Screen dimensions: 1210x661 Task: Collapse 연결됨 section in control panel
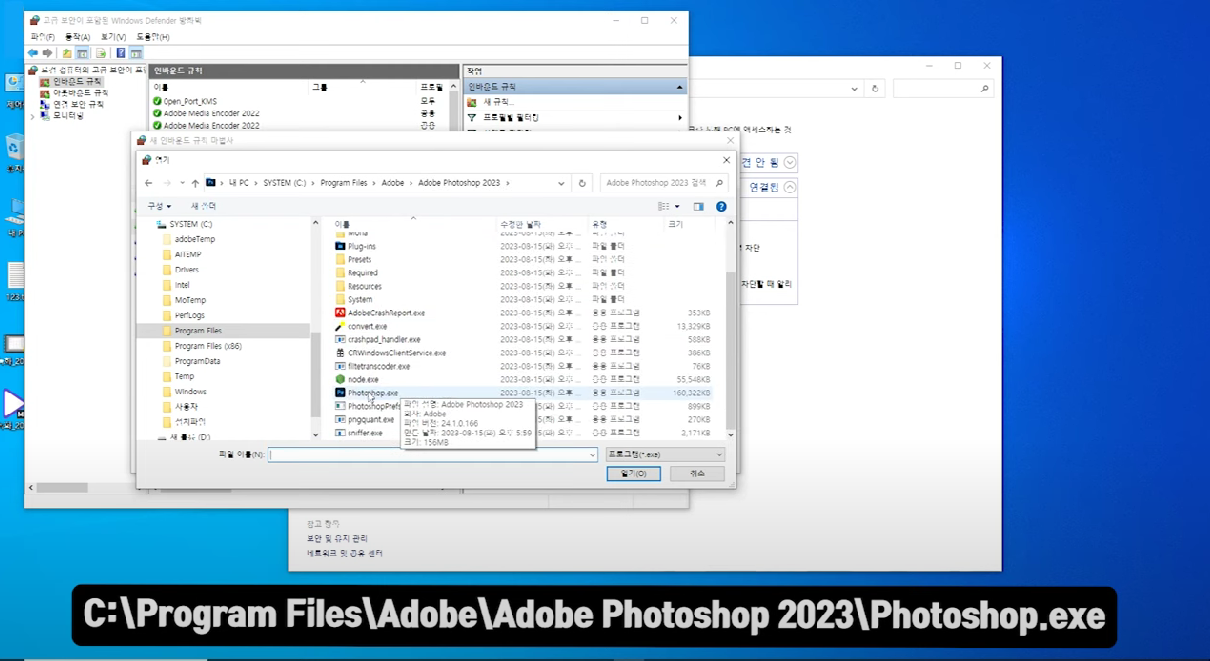(791, 187)
